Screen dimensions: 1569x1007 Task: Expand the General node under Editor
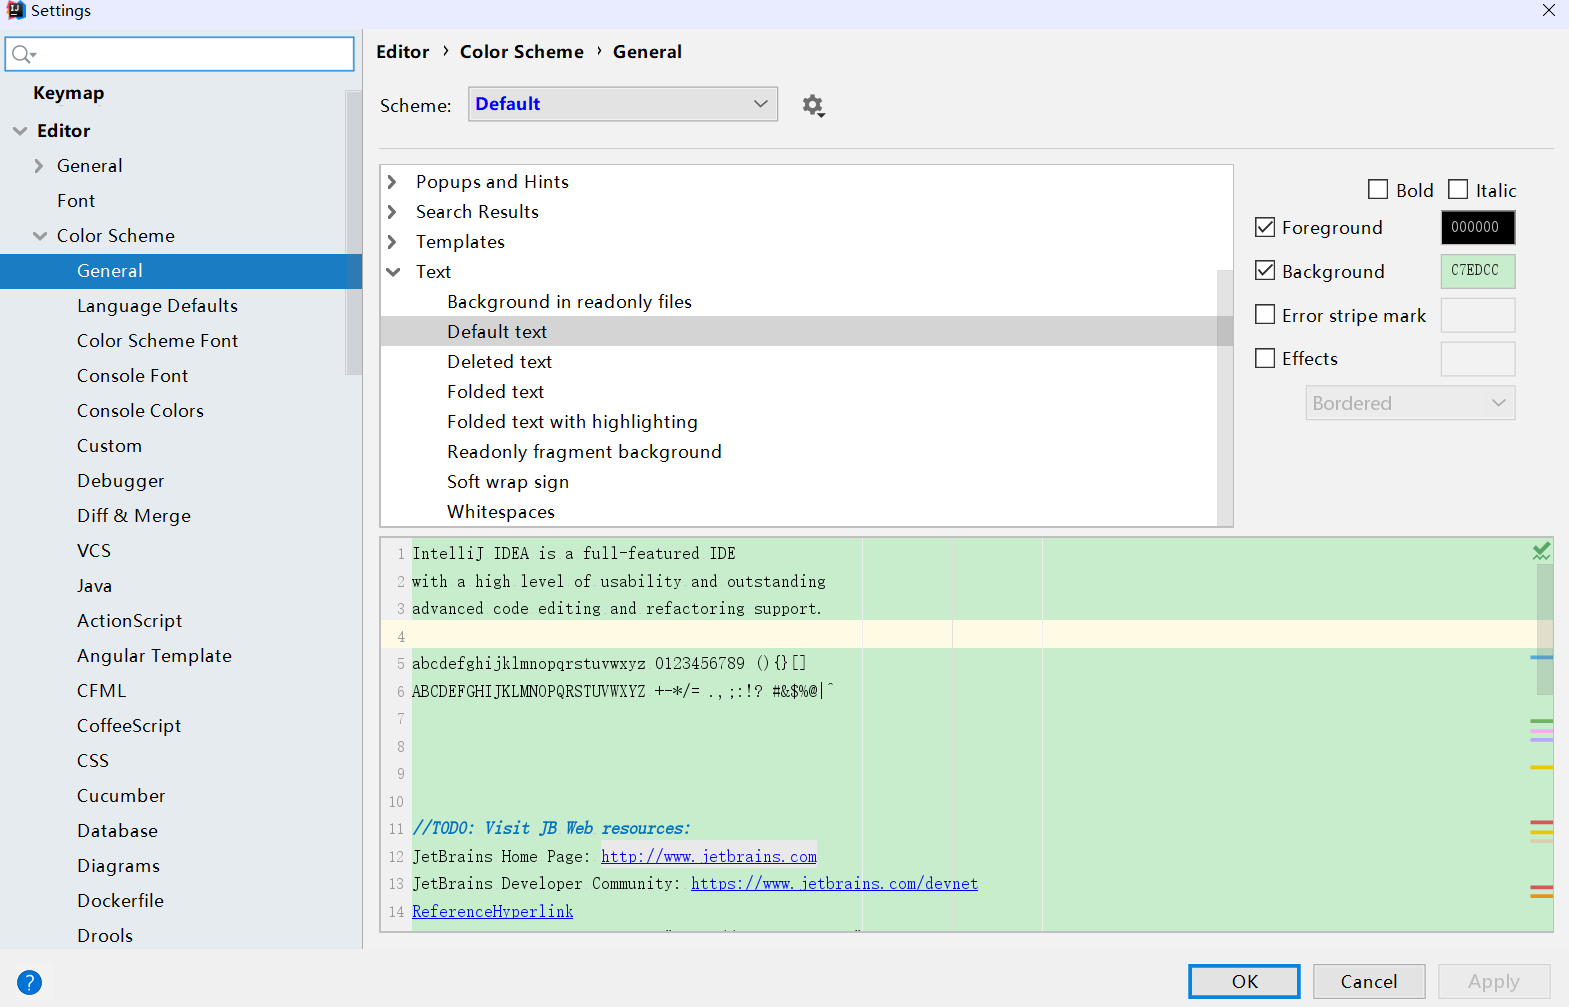click(x=39, y=166)
